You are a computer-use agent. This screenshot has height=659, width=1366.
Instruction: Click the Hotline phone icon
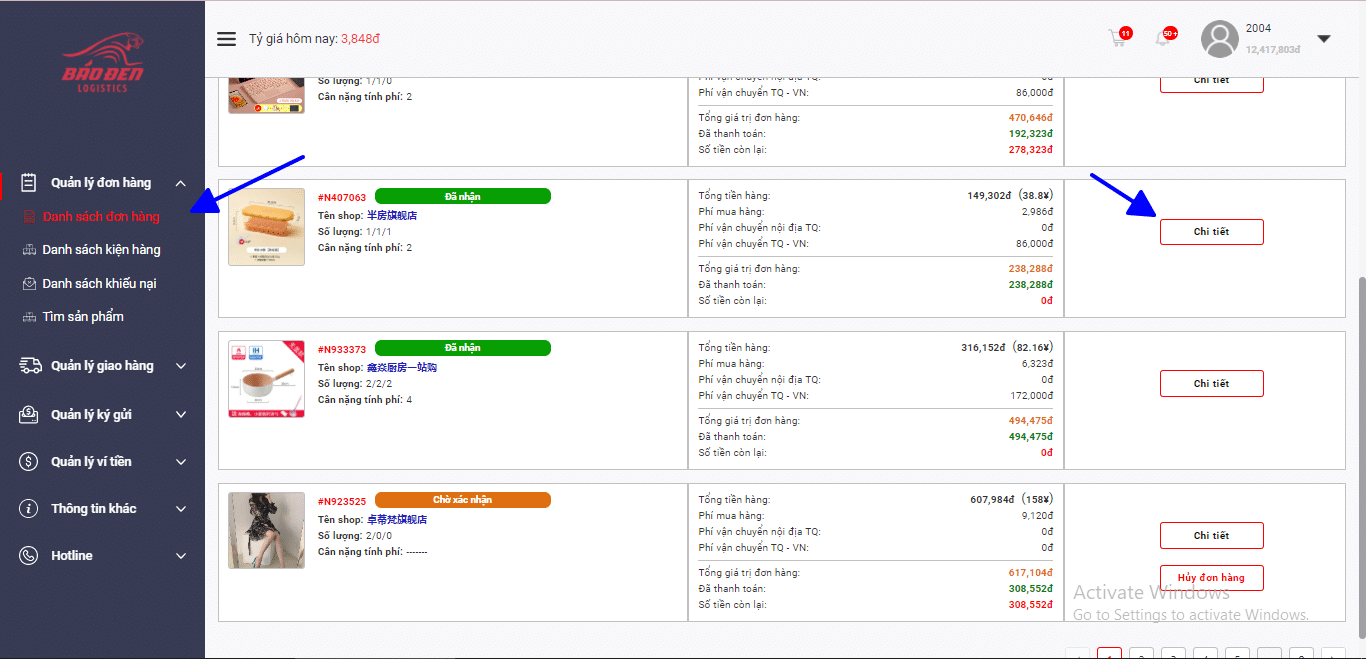[x=30, y=556]
